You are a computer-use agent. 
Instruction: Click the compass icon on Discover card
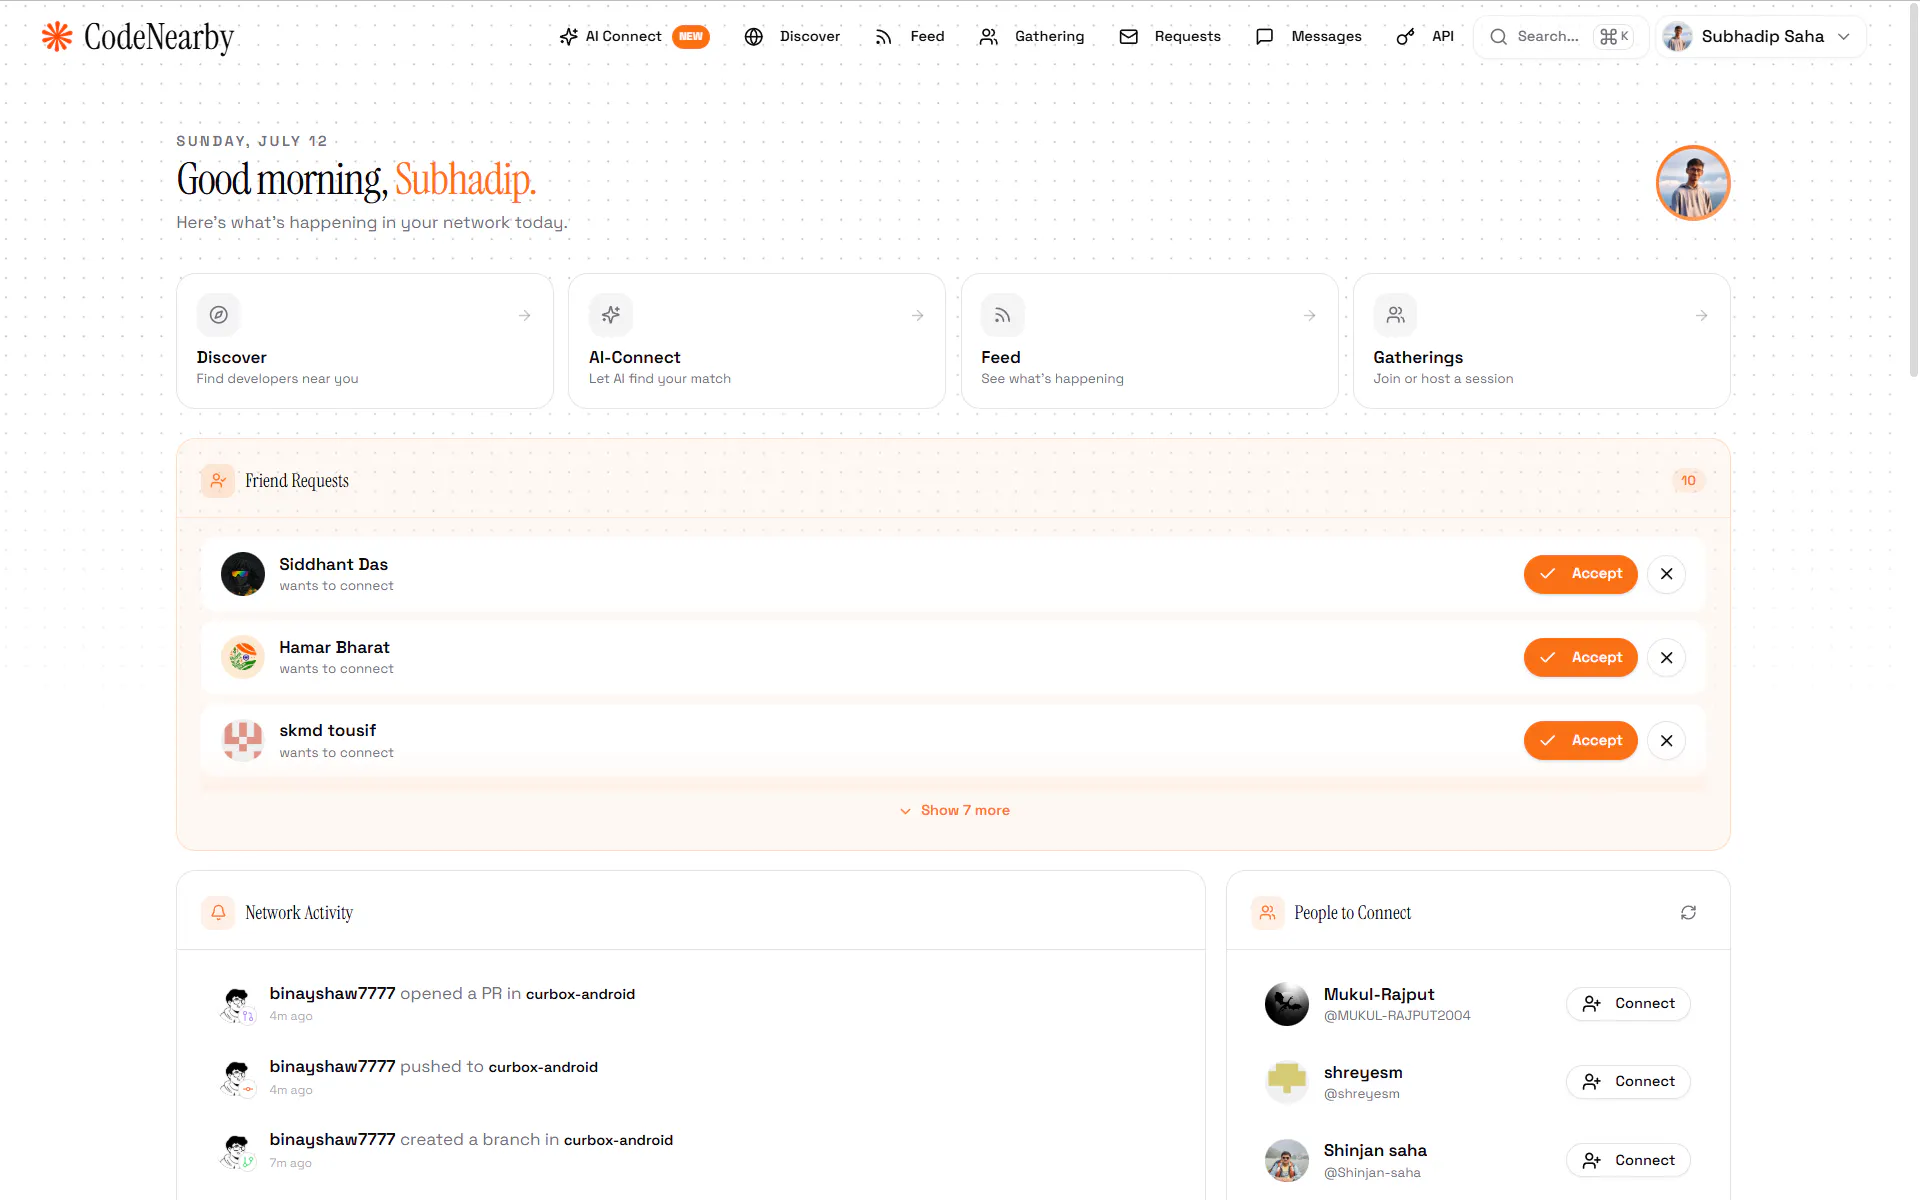coord(218,315)
